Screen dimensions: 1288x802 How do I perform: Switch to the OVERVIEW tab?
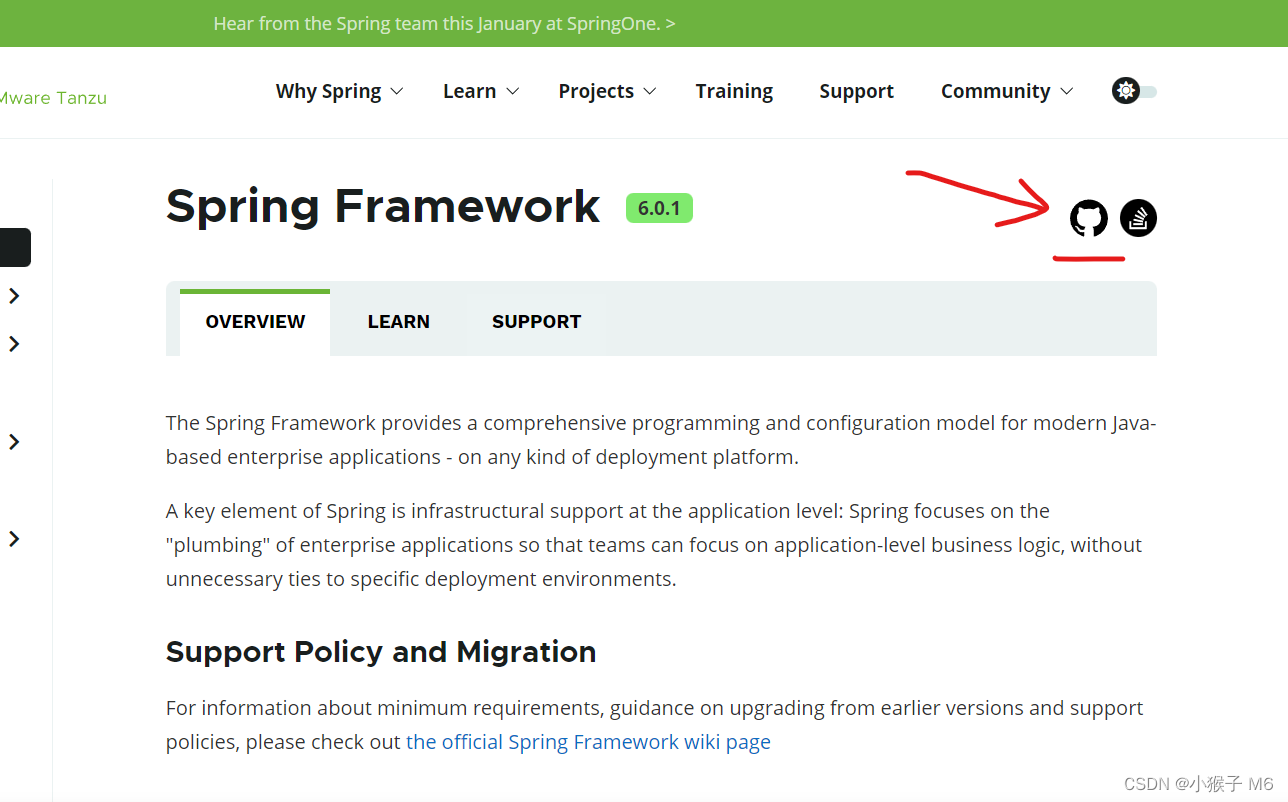coord(255,322)
